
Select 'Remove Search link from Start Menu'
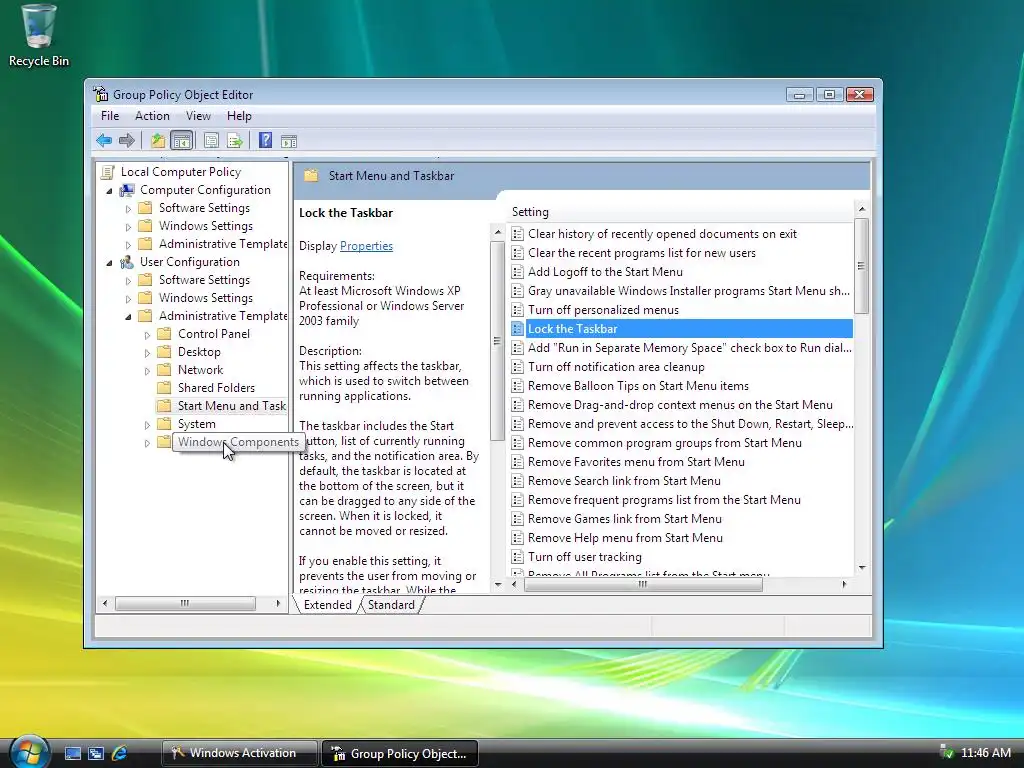624,481
